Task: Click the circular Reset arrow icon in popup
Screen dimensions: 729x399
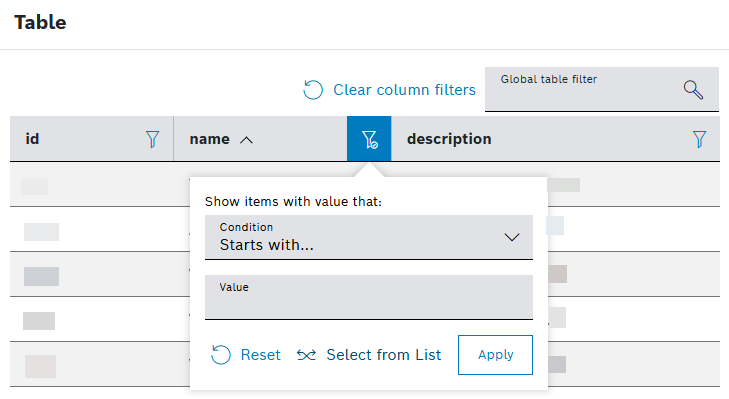Action: (220, 355)
